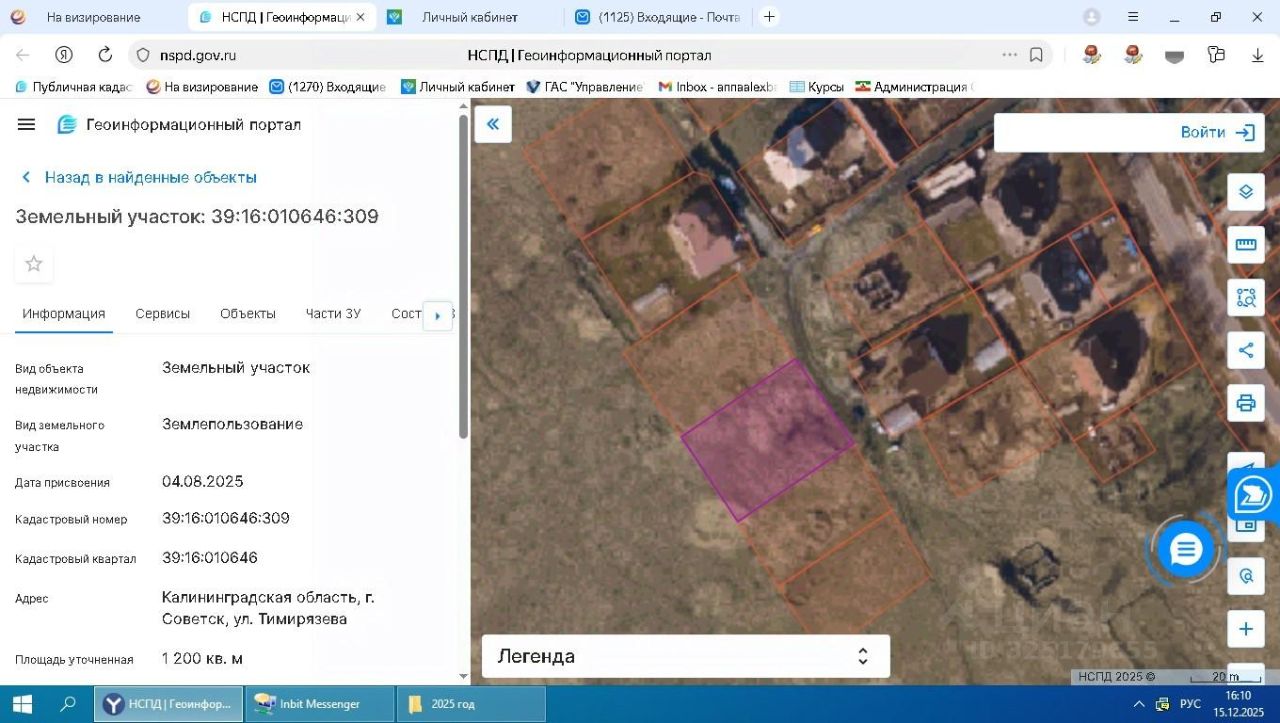1280x723 pixels.
Task: Open the hamburger menu in portal sidebar
Action: click(27, 124)
